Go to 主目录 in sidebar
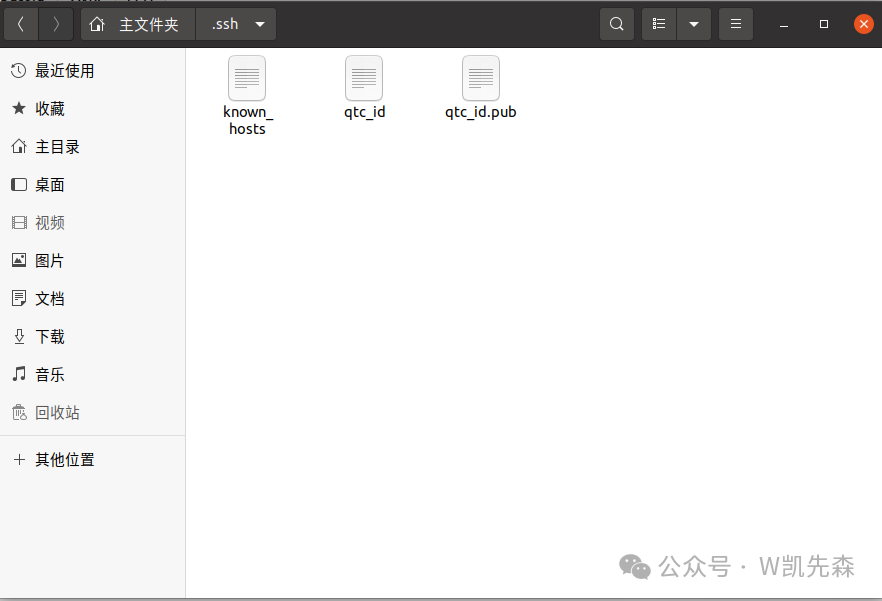This screenshot has width=882, height=601. click(x=57, y=147)
